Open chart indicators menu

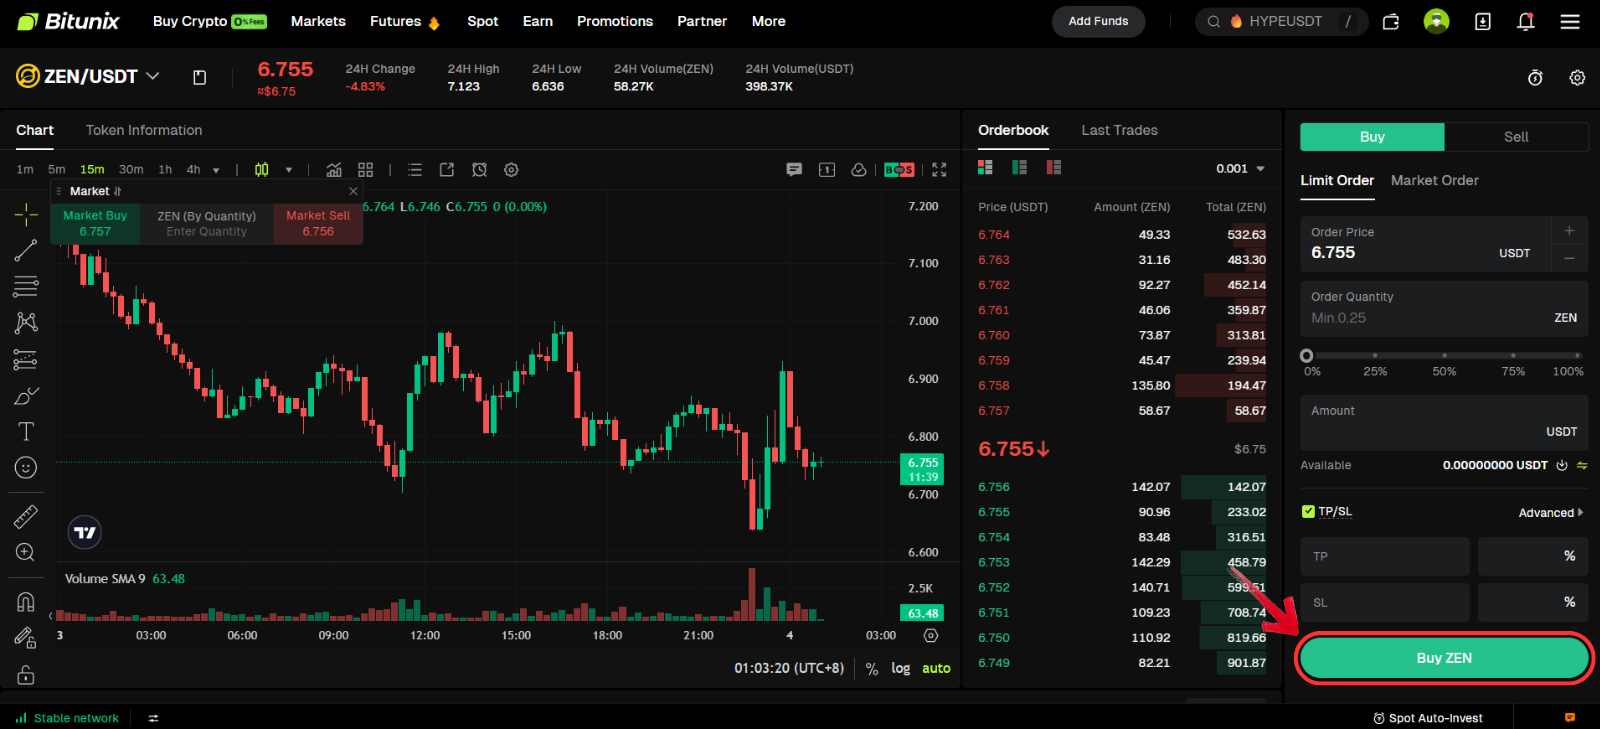(x=334, y=170)
